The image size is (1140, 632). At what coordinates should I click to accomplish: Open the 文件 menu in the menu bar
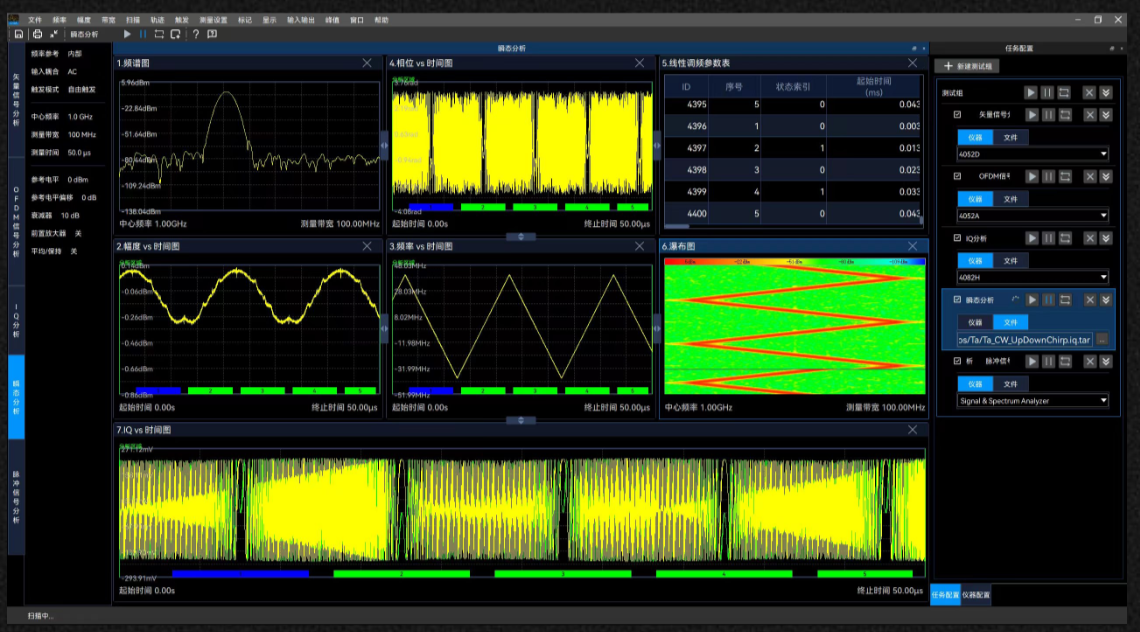(x=35, y=19)
